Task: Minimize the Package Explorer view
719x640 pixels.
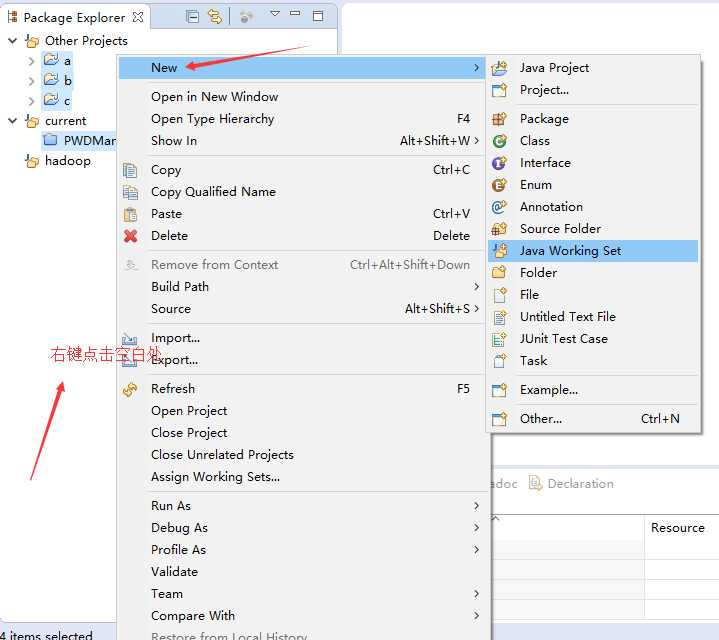Action: (x=295, y=14)
